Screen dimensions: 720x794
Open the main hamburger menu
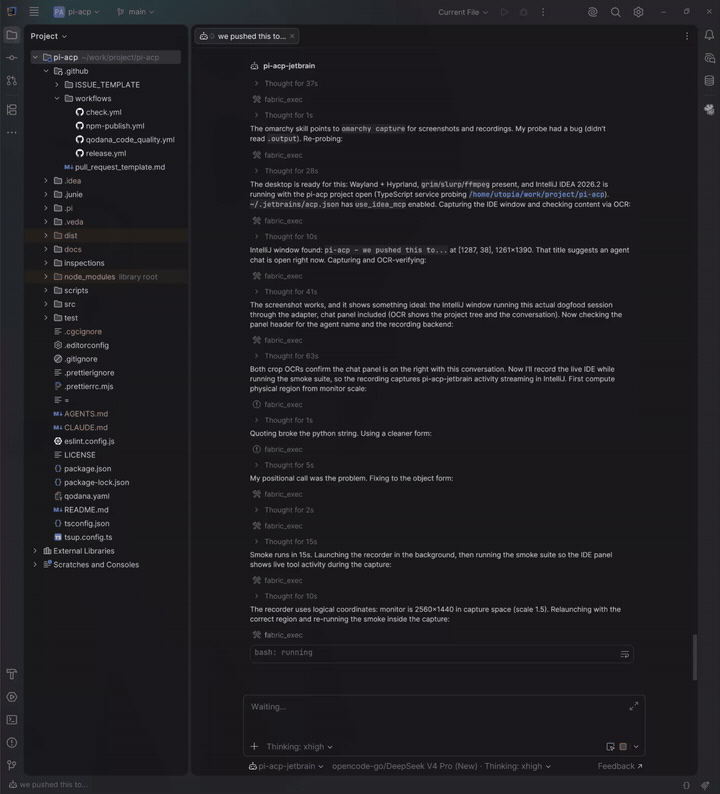[34, 12]
